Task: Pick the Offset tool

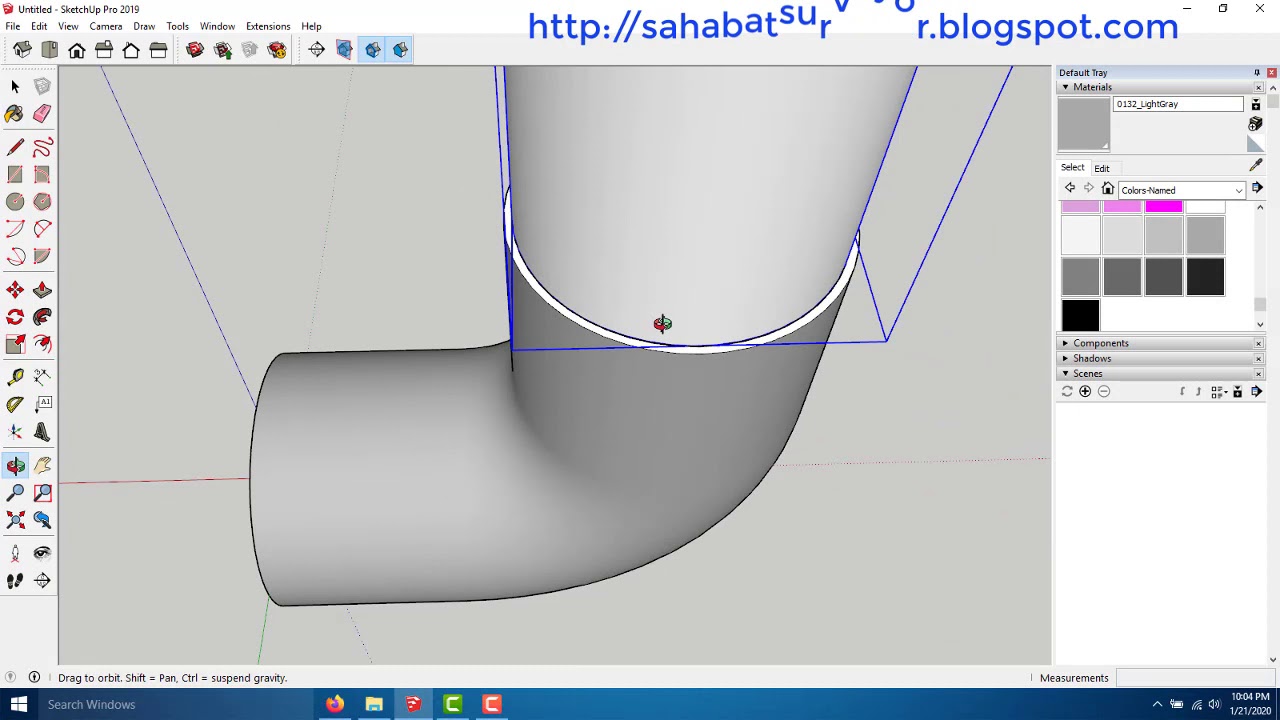Action: pyautogui.click(x=42, y=344)
